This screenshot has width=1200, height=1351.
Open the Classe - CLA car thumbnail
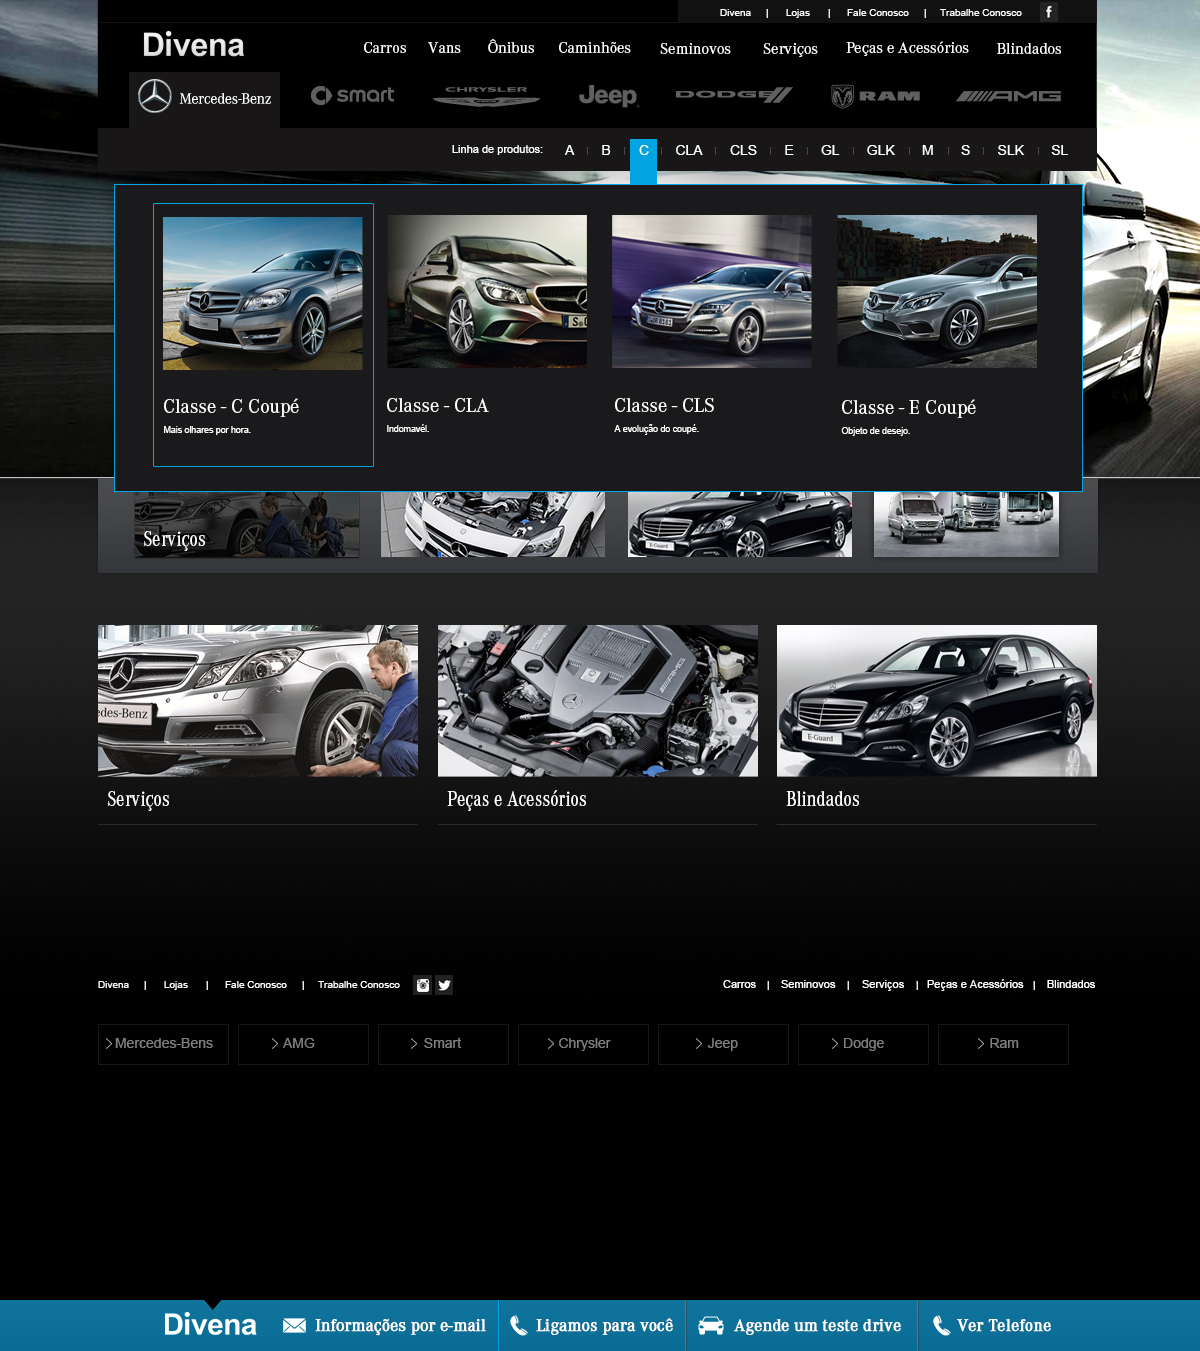point(487,291)
